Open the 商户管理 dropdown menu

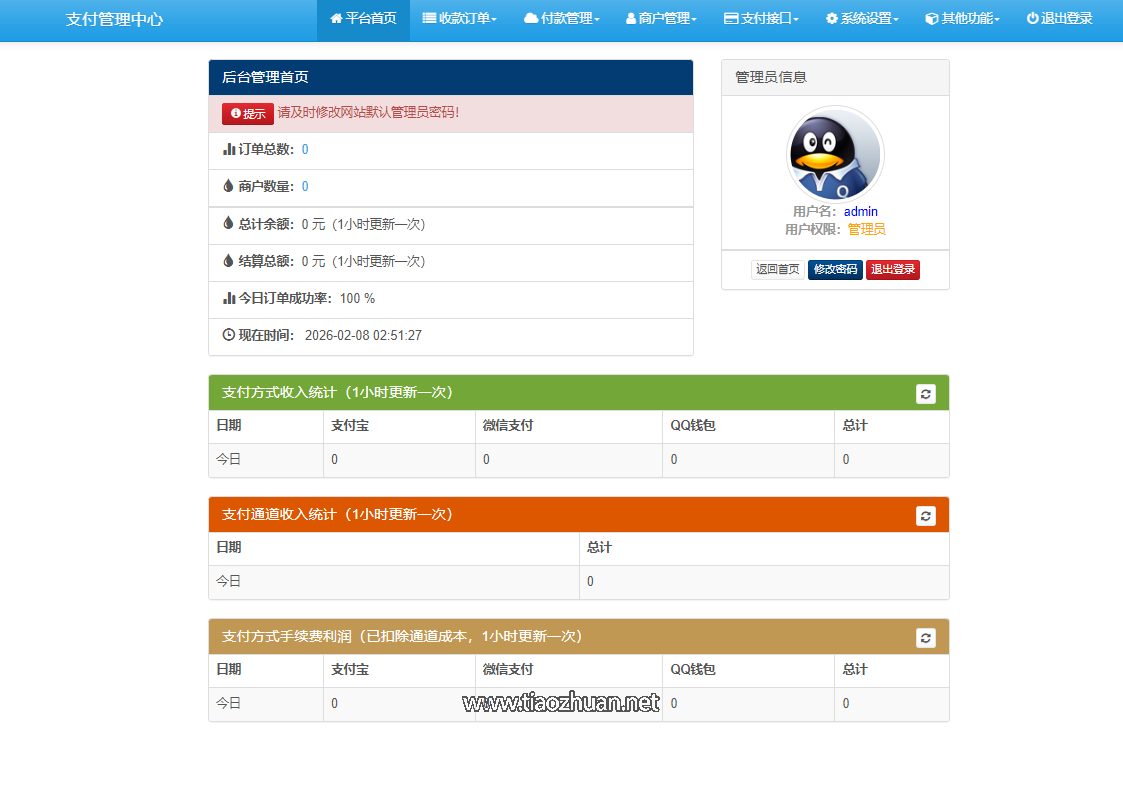[x=661, y=18]
